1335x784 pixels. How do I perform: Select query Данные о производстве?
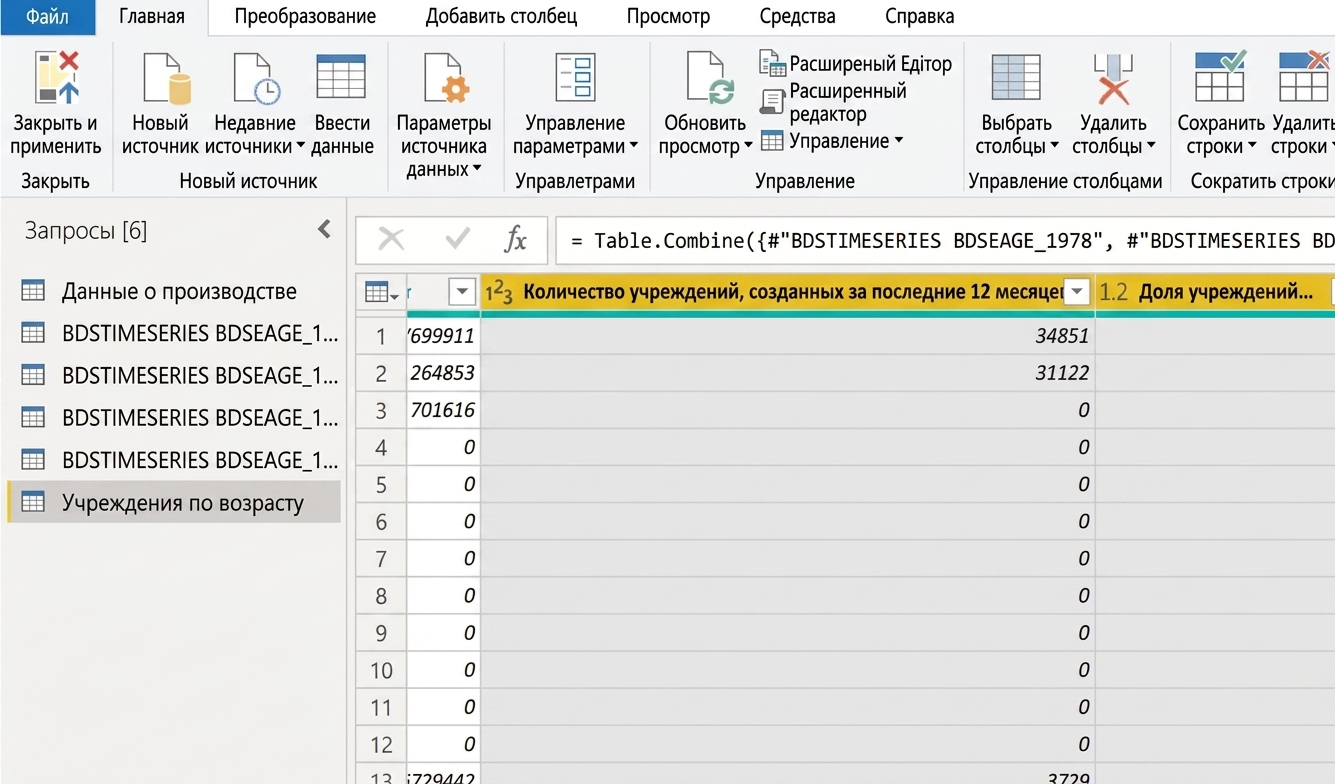tap(173, 292)
